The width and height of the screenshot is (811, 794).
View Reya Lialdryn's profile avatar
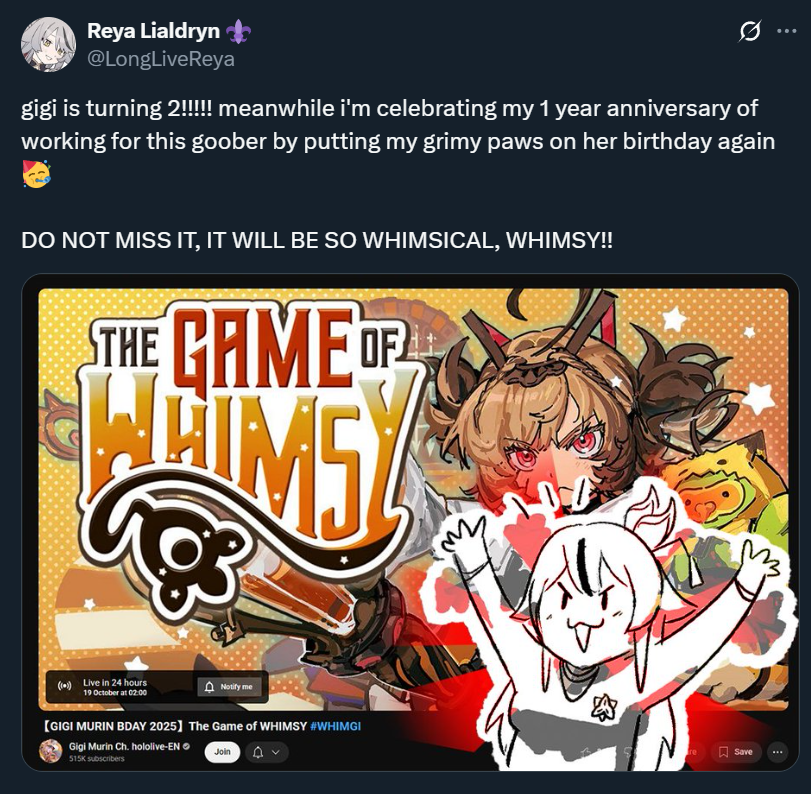click(48, 44)
